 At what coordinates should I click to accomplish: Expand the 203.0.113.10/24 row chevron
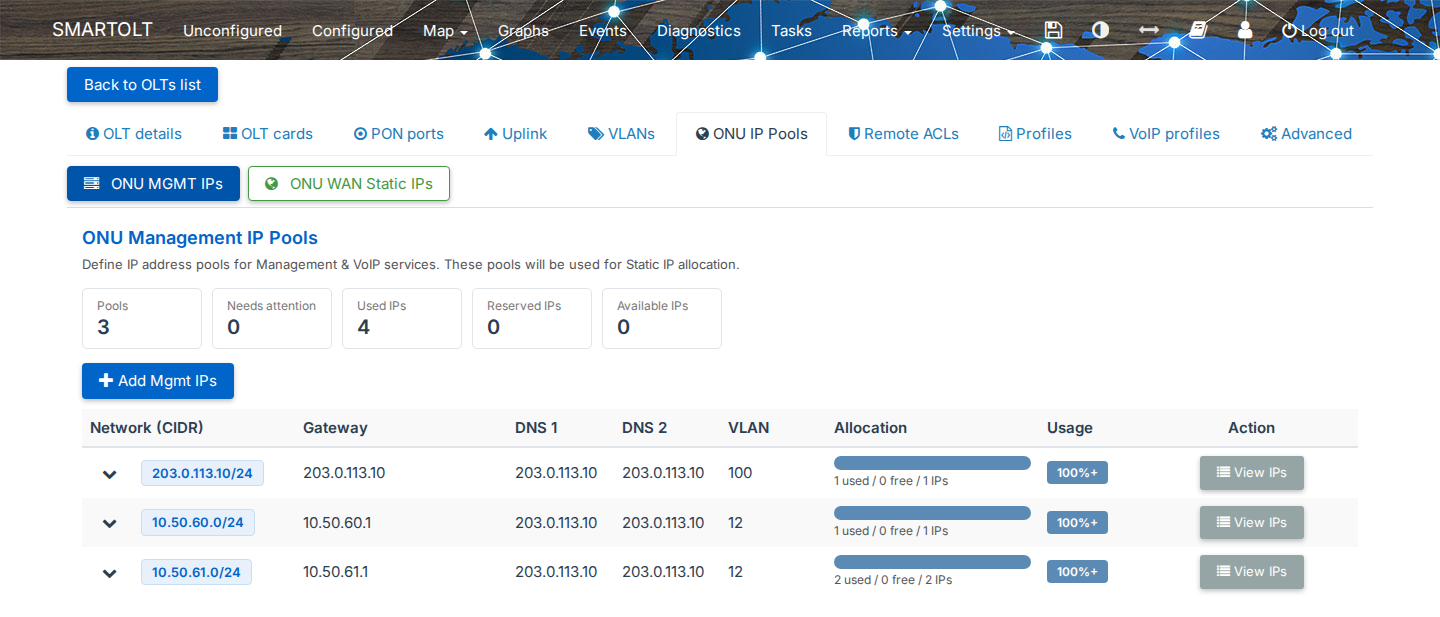(x=110, y=474)
